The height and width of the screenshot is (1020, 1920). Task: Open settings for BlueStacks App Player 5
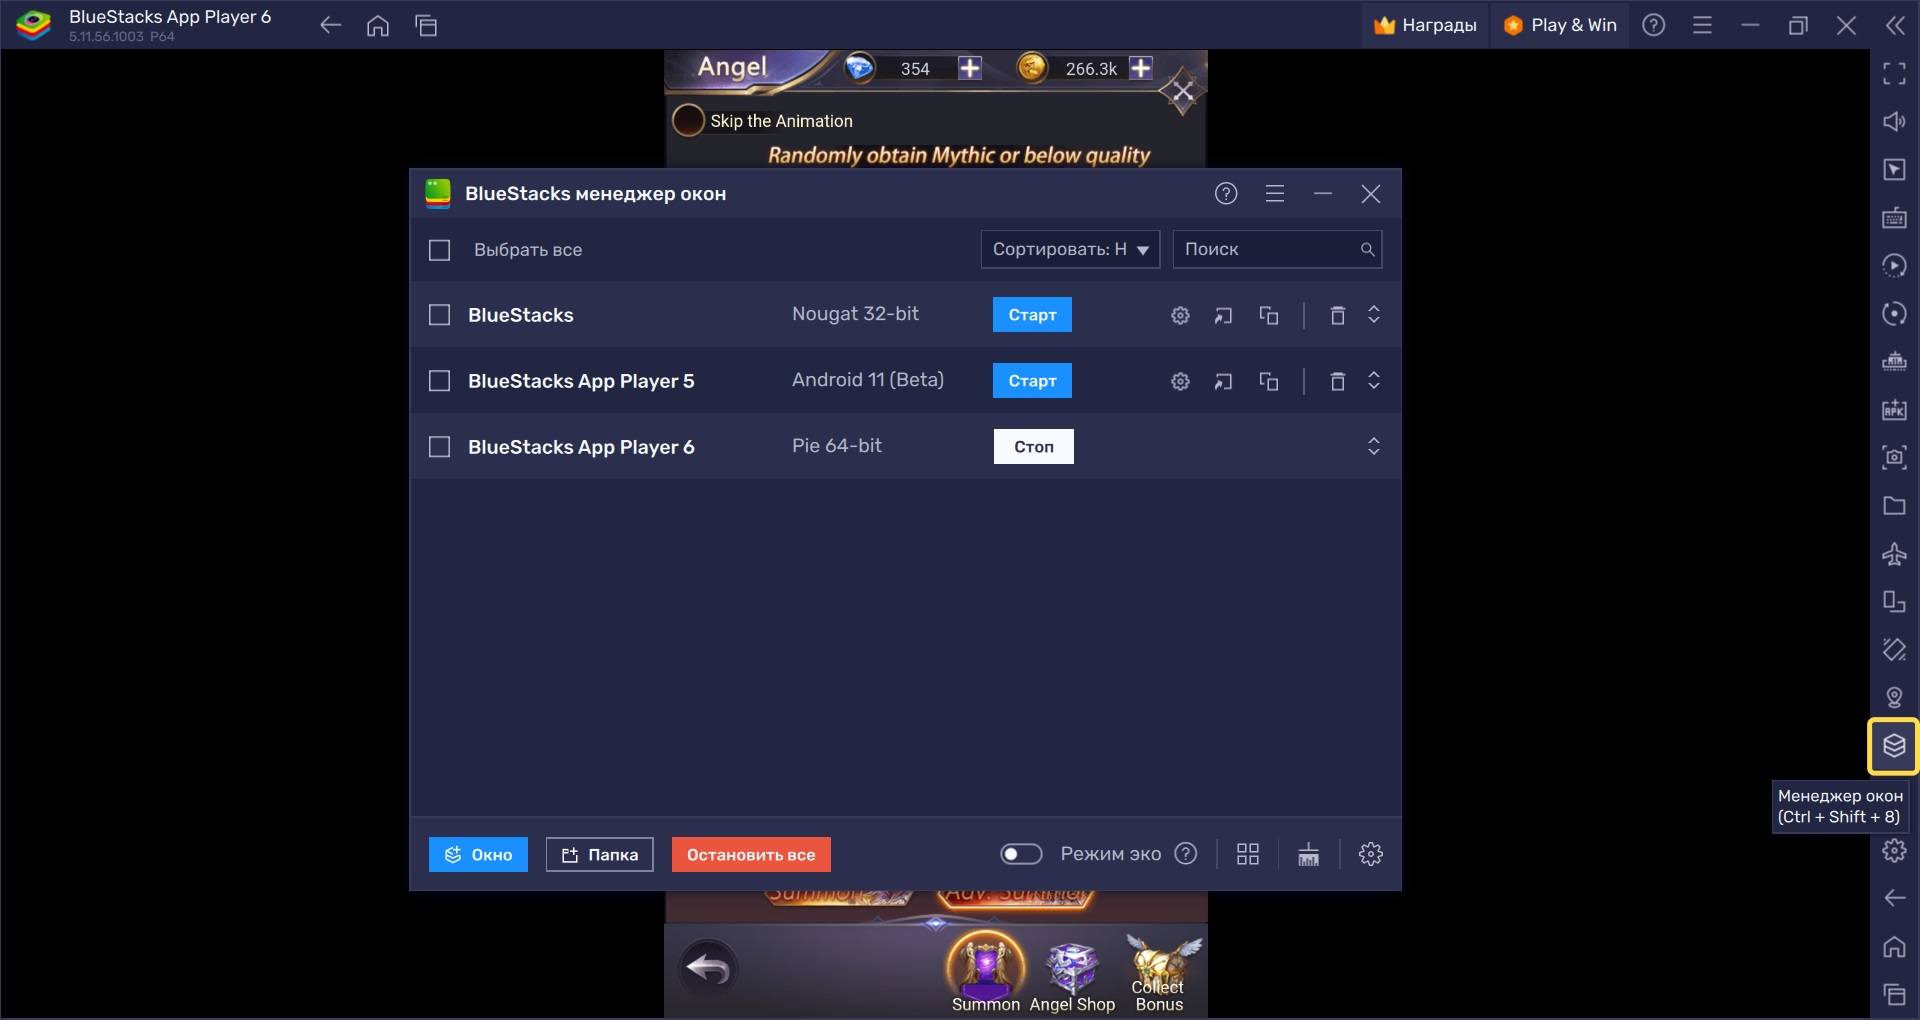pyautogui.click(x=1180, y=382)
